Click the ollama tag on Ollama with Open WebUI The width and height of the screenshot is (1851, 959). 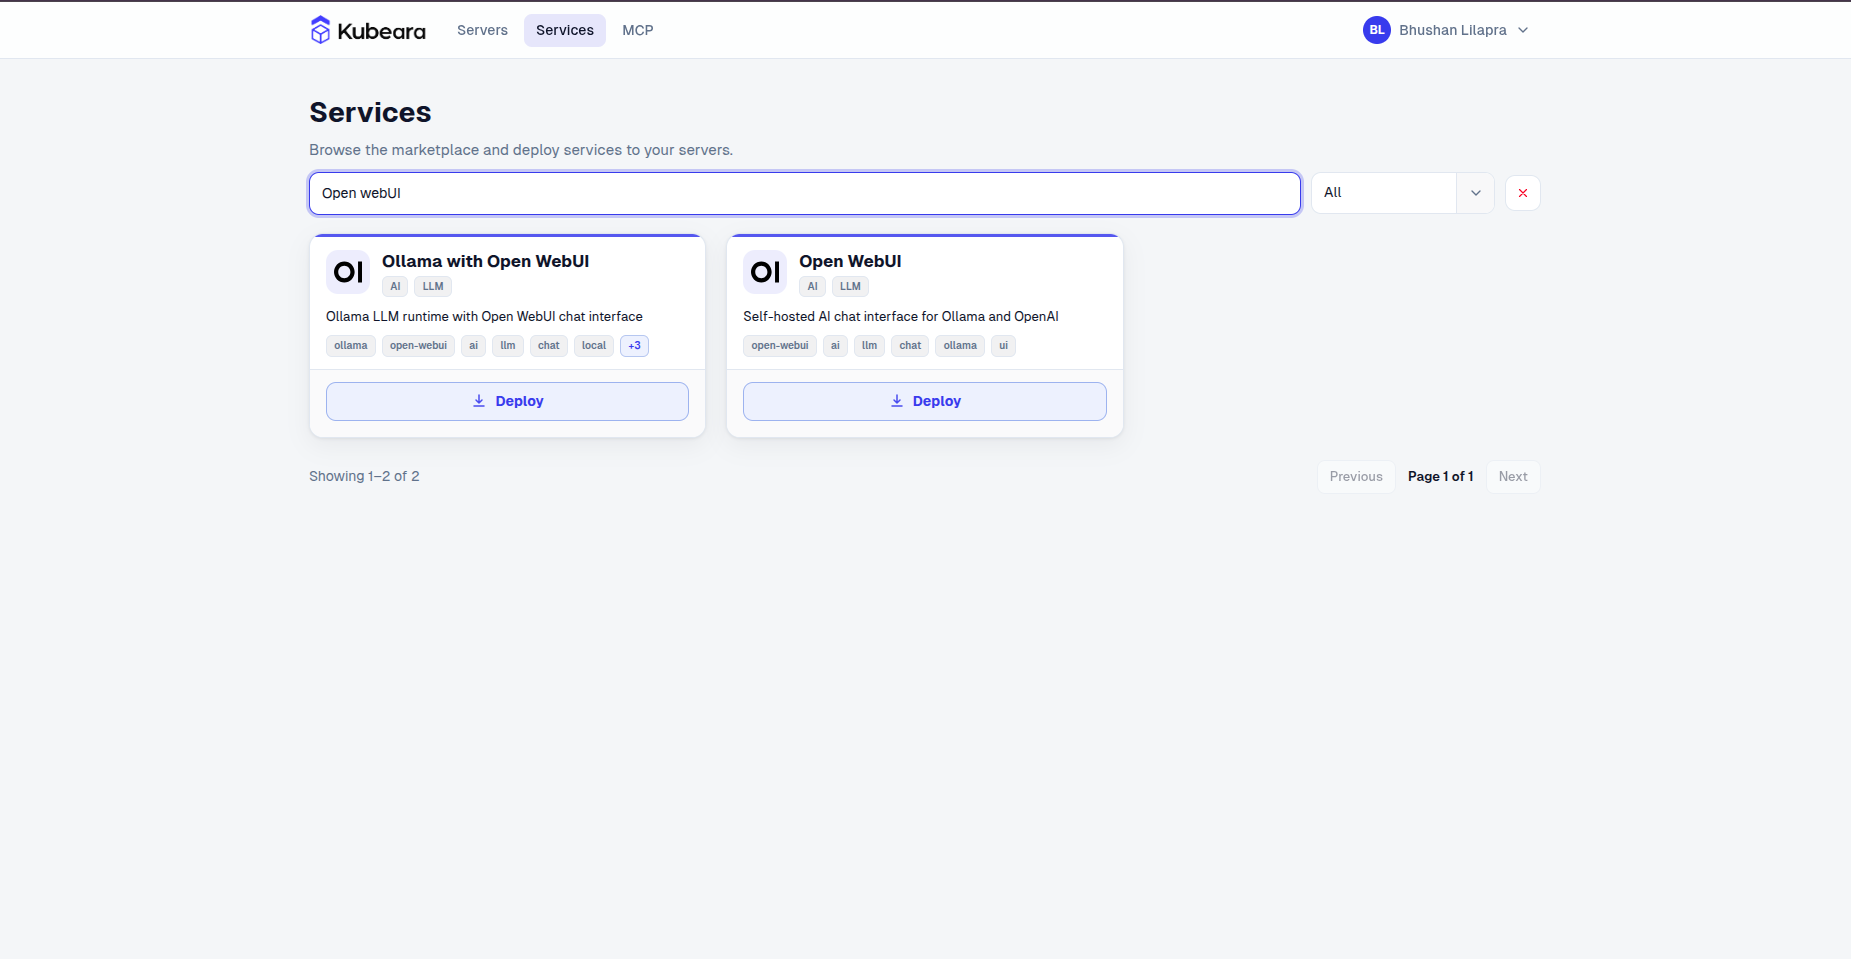tap(351, 346)
